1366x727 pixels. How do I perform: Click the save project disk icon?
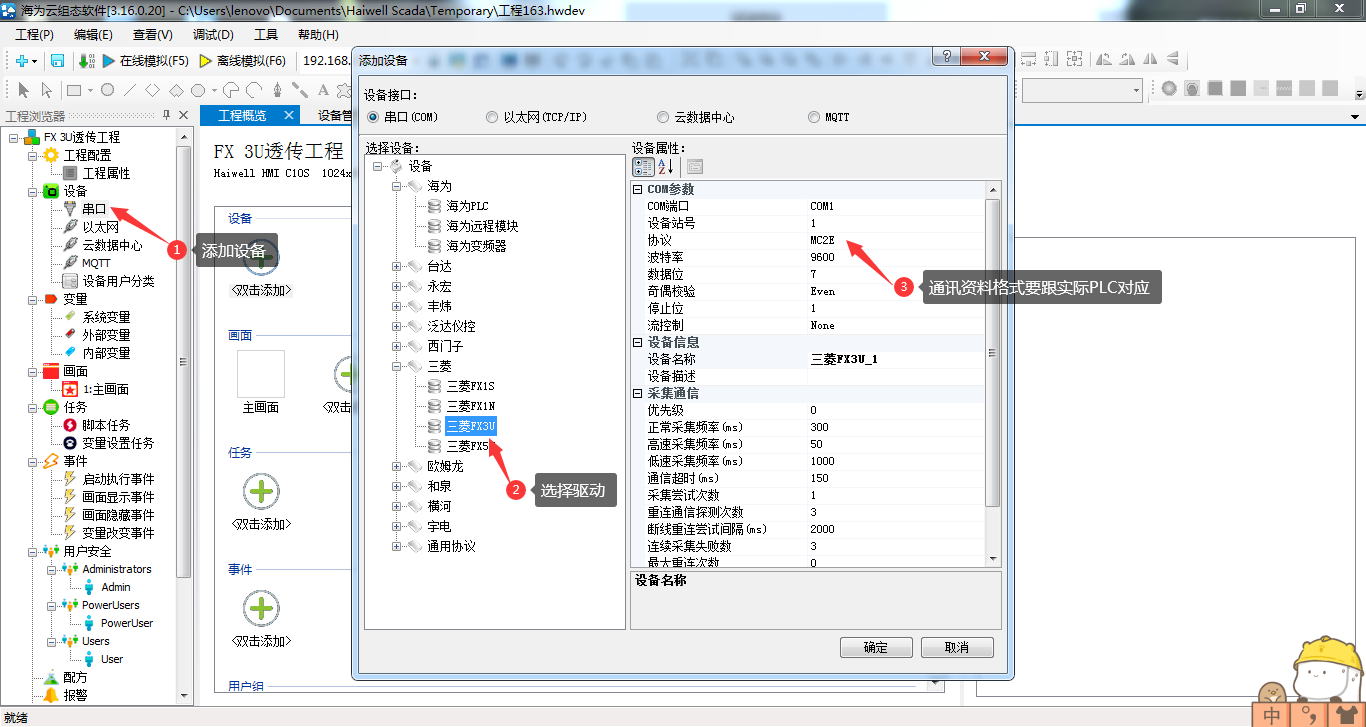tap(58, 60)
